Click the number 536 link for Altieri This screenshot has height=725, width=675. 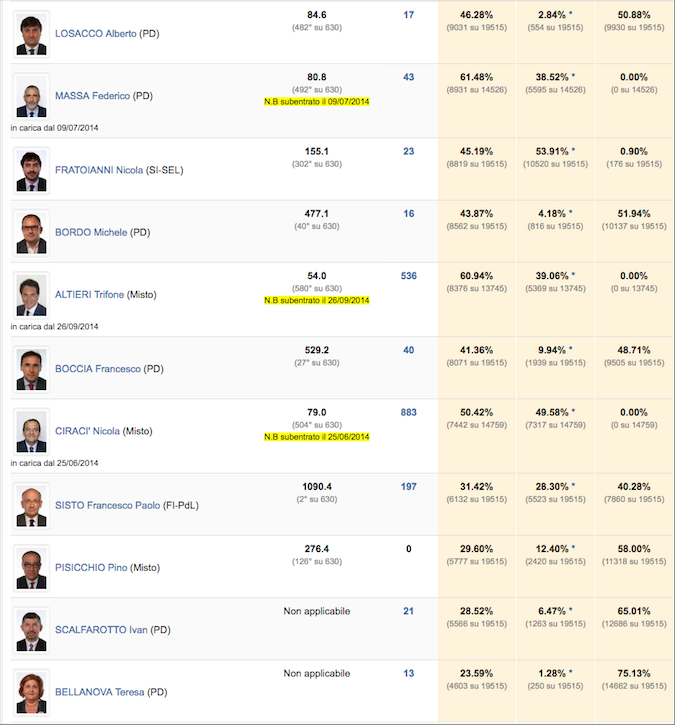click(x=409, y=276)
